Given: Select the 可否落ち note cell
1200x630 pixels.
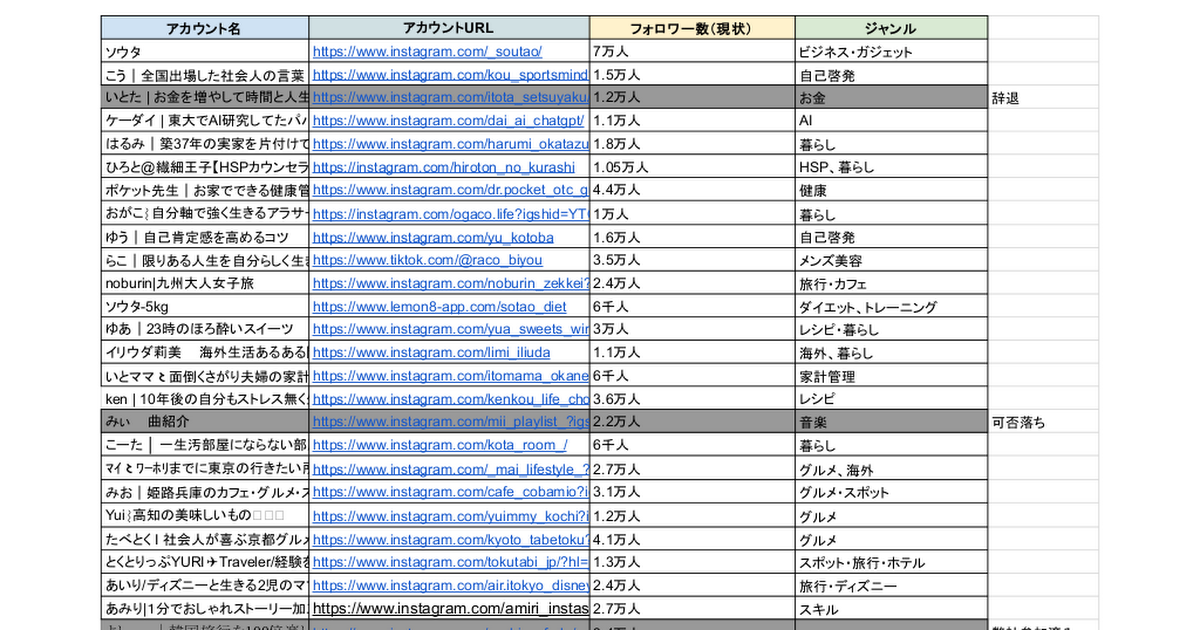Looking at the screenshot, I should click(x=1043, y=422).
